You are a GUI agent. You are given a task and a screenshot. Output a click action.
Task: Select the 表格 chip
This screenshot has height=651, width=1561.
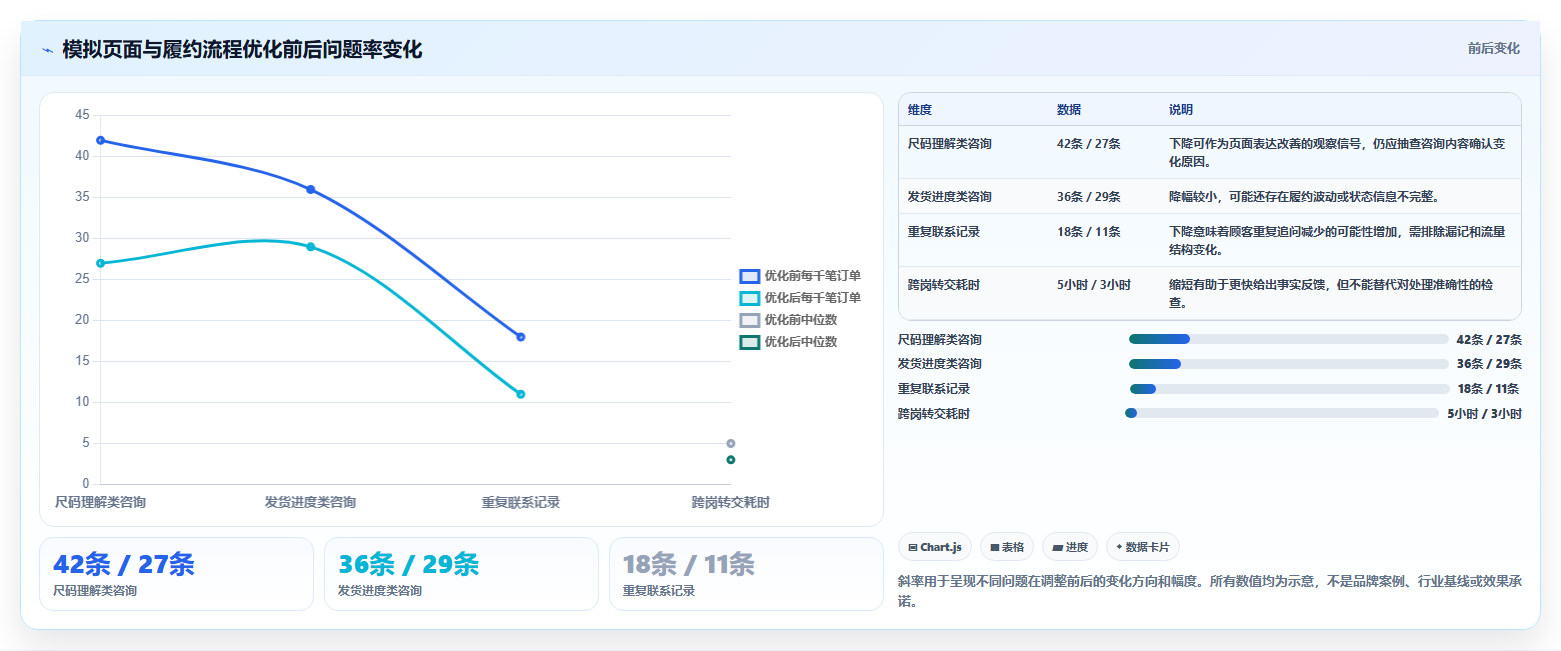[1006, 547]
